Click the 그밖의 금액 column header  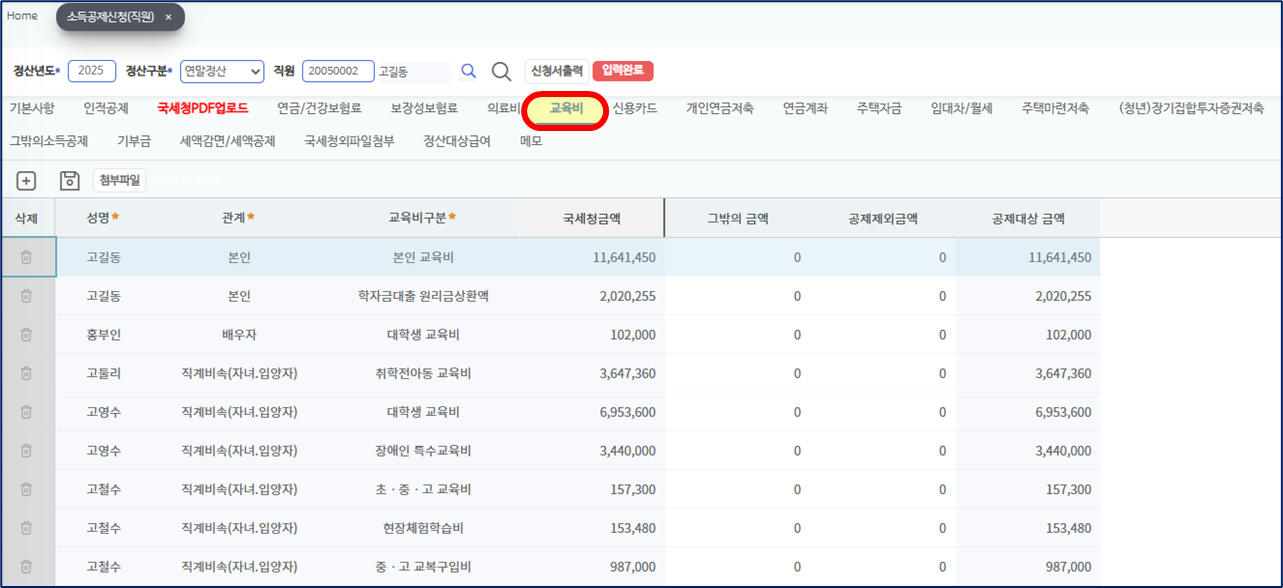click(738, 217)
